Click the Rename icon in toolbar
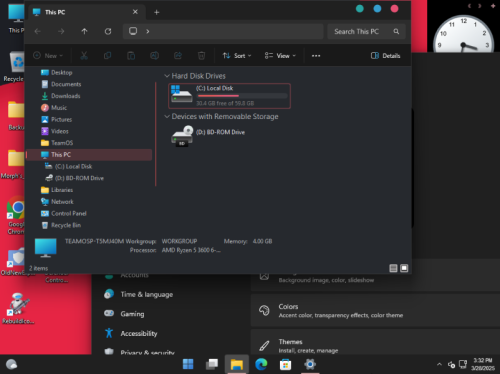 [154, 56]
